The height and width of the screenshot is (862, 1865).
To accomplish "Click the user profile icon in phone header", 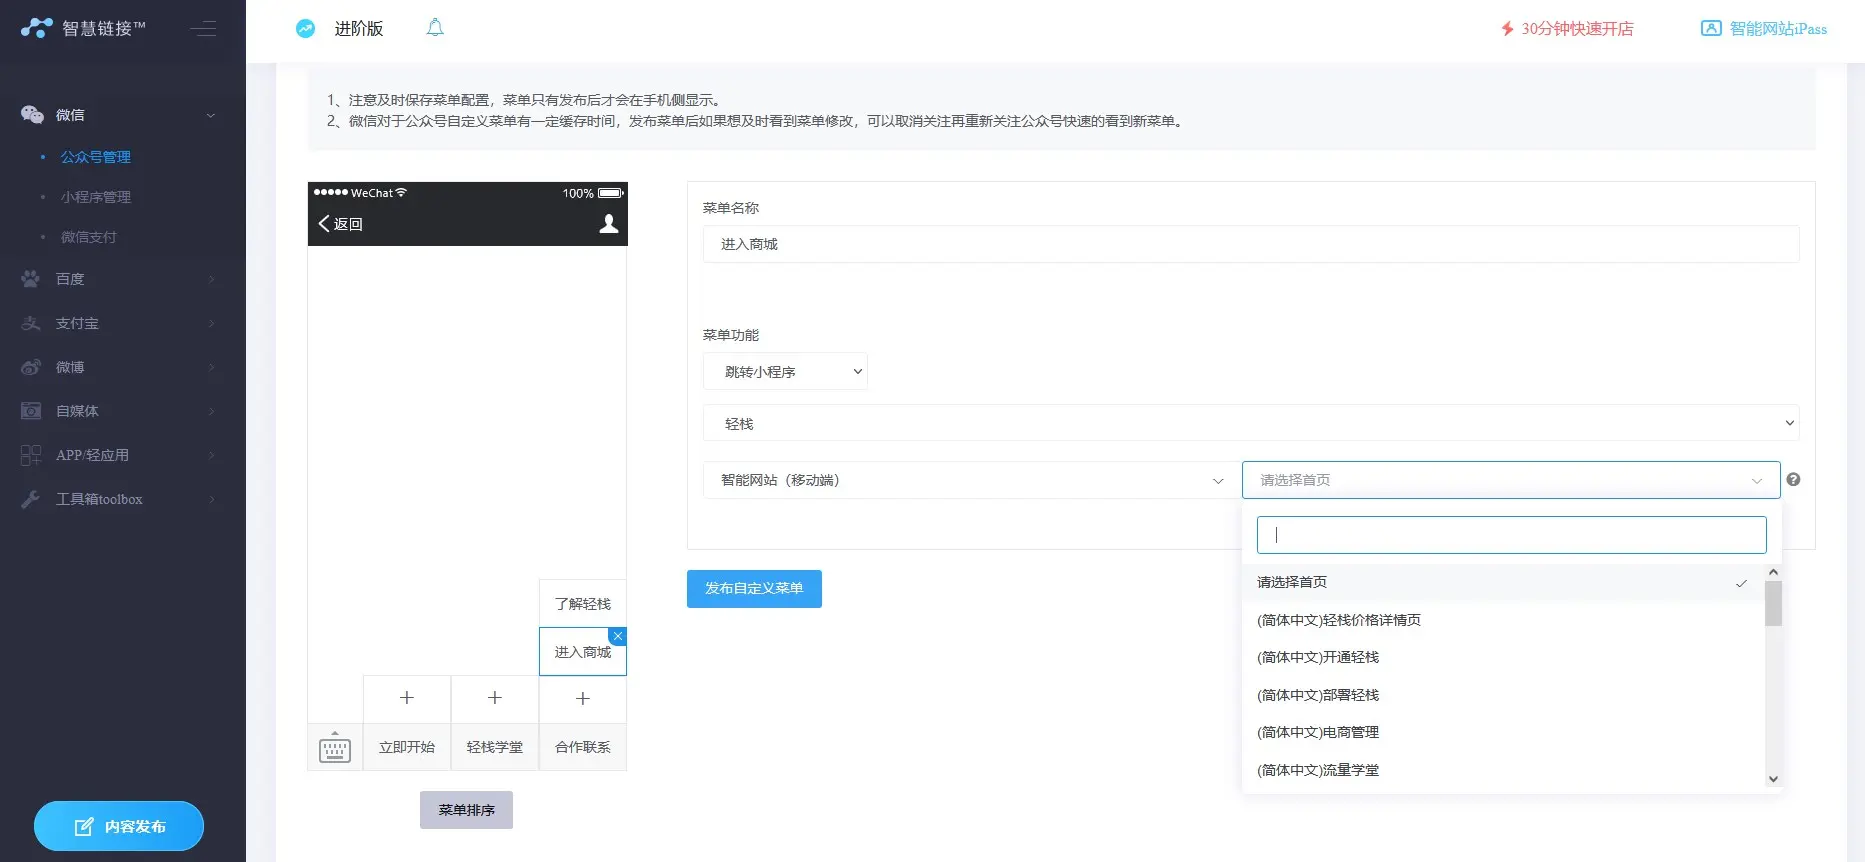I will point(608,224).
